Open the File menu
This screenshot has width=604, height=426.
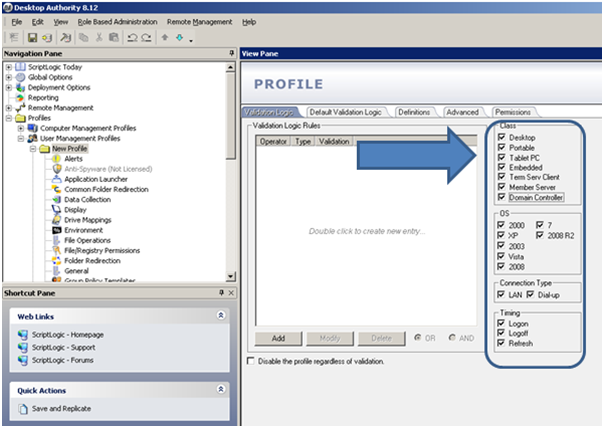tap(17, 22)
